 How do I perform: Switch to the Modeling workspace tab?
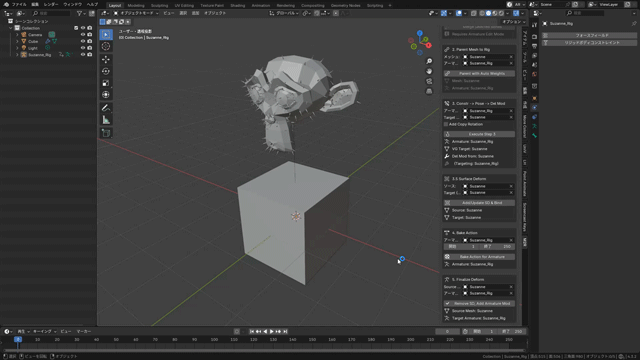(136, 5)
